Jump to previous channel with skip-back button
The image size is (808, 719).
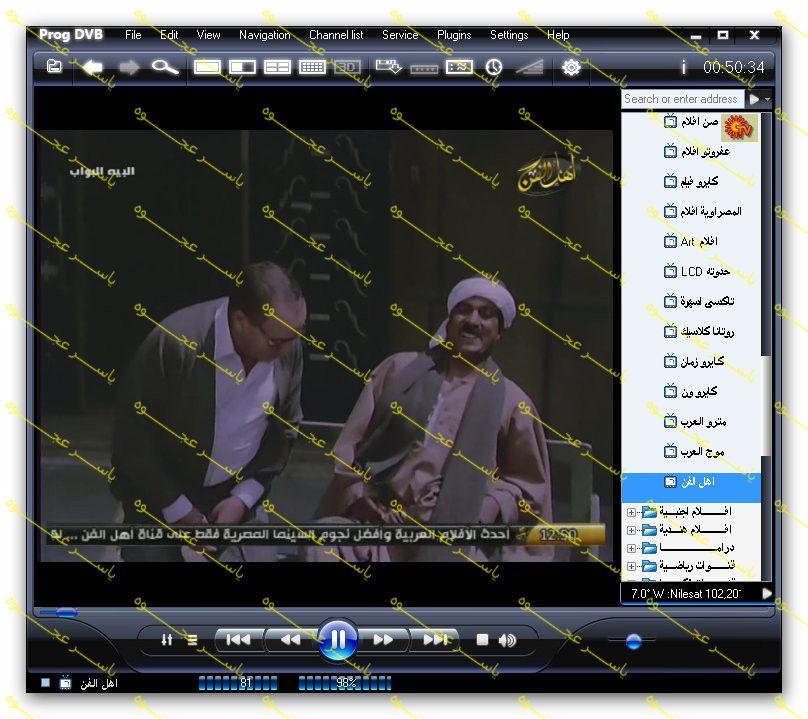pos(239,640)
